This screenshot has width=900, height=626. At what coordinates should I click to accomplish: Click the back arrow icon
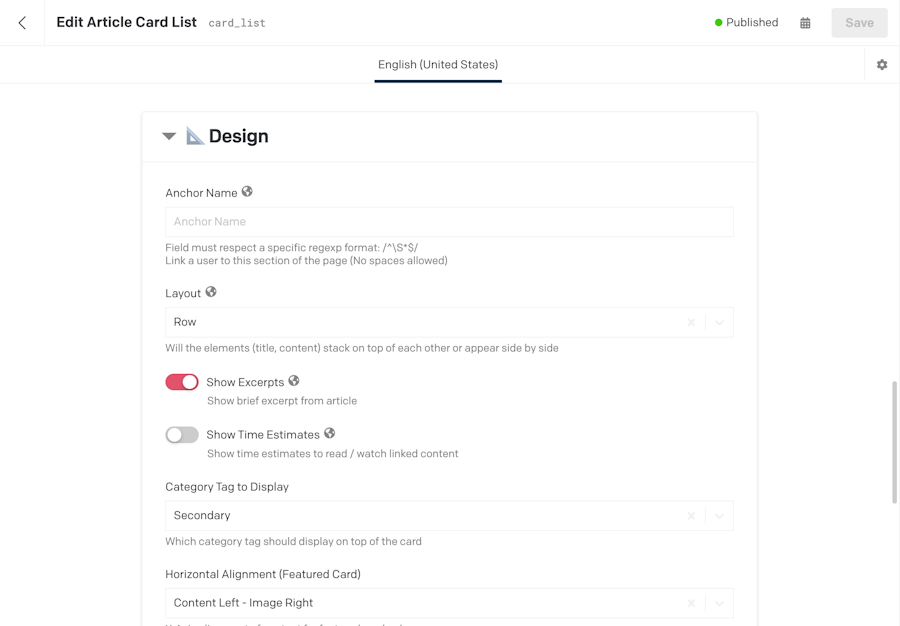click(22, 23)
